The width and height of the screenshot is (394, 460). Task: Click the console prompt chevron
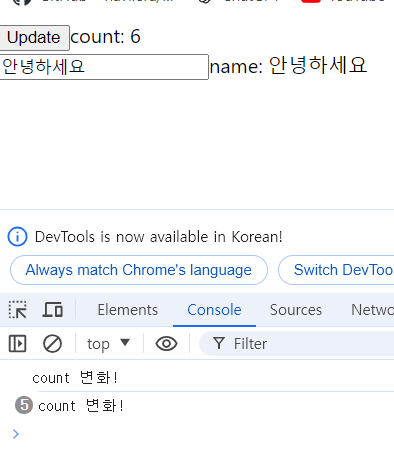click(16, 434)
